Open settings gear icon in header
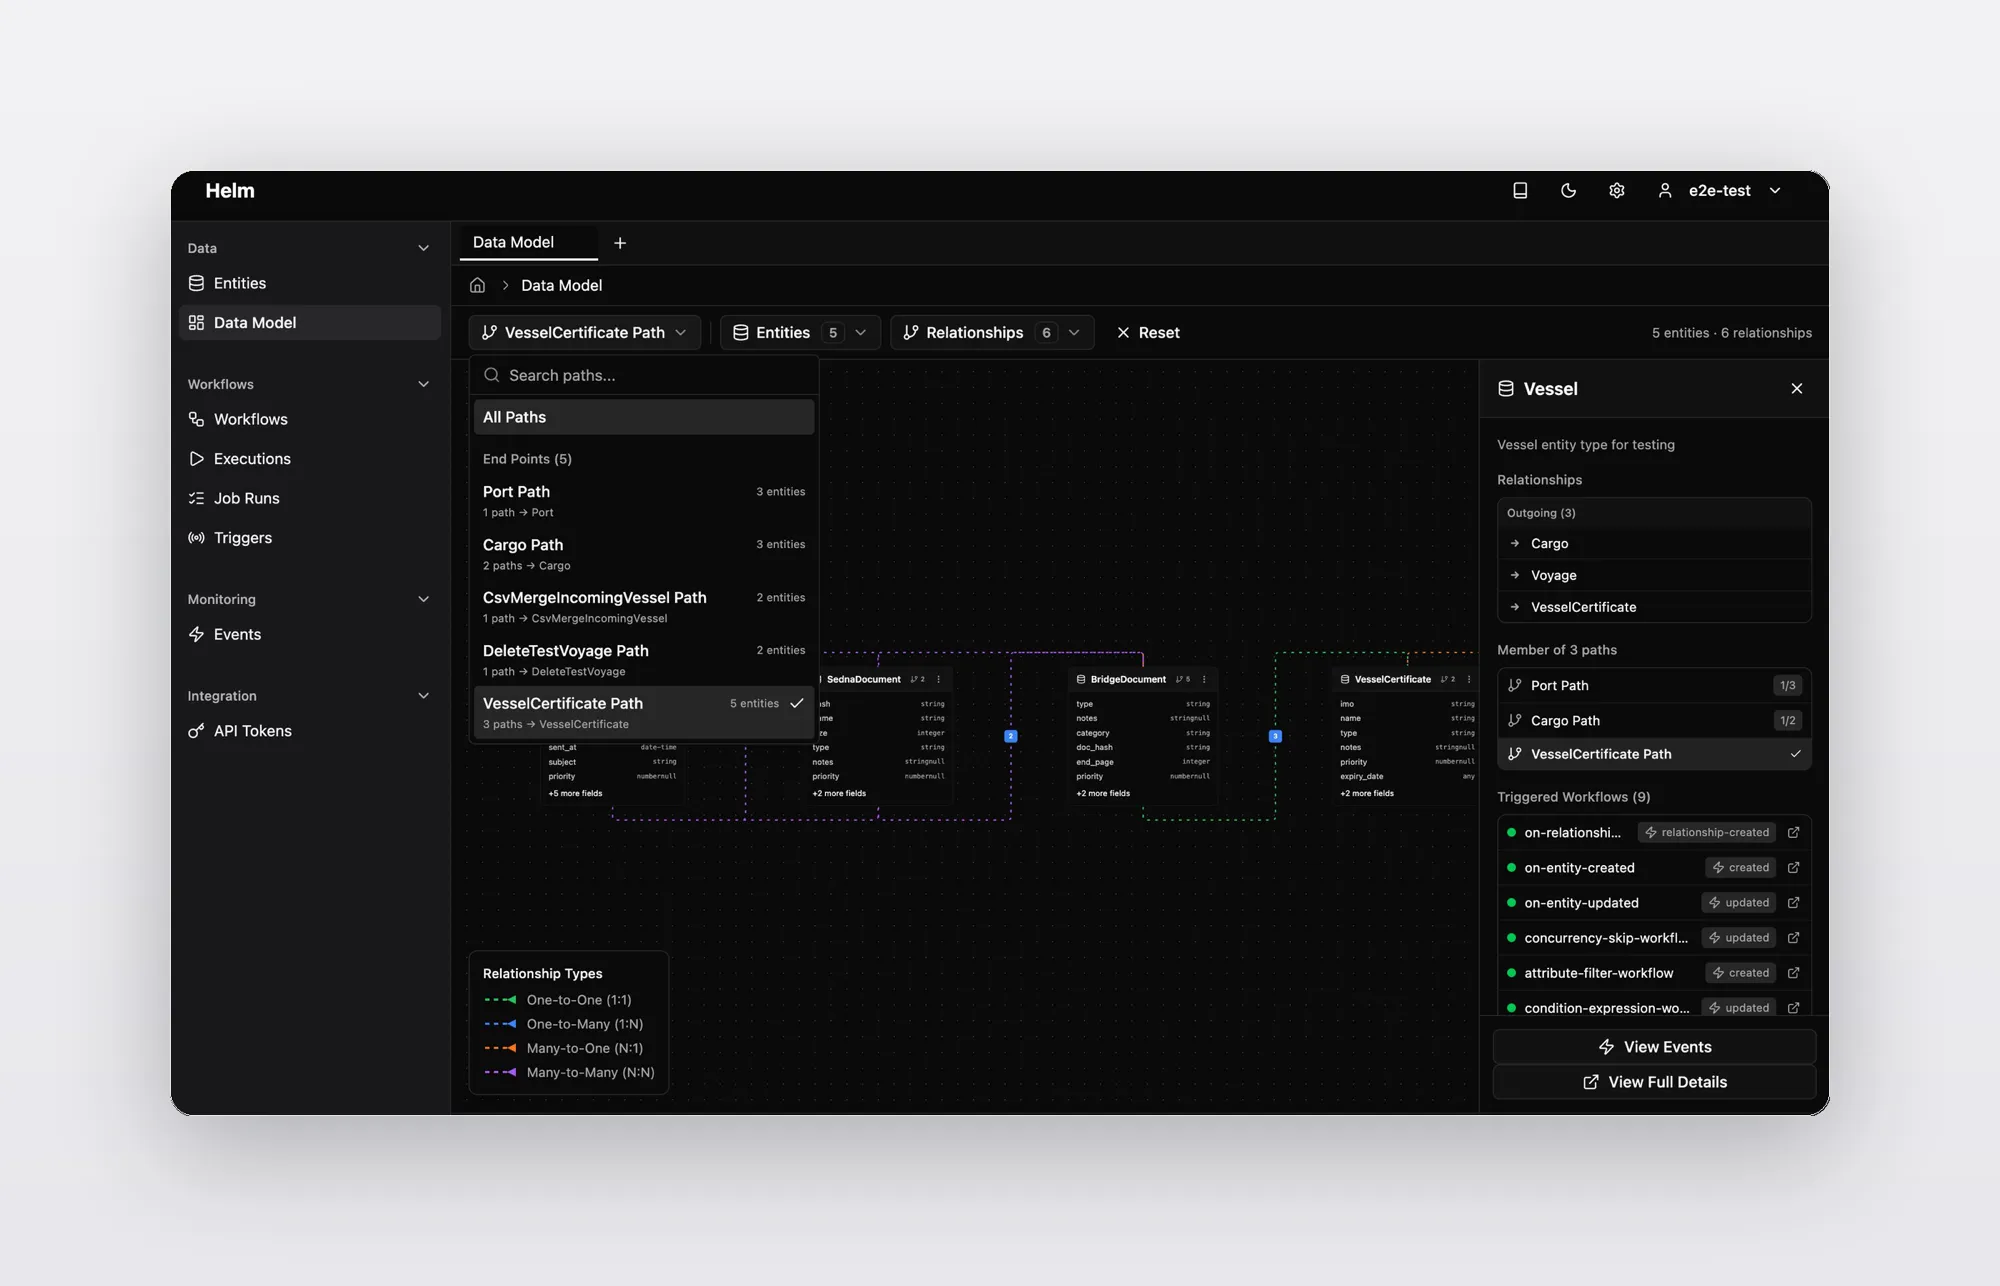 tap(1616, 190)
